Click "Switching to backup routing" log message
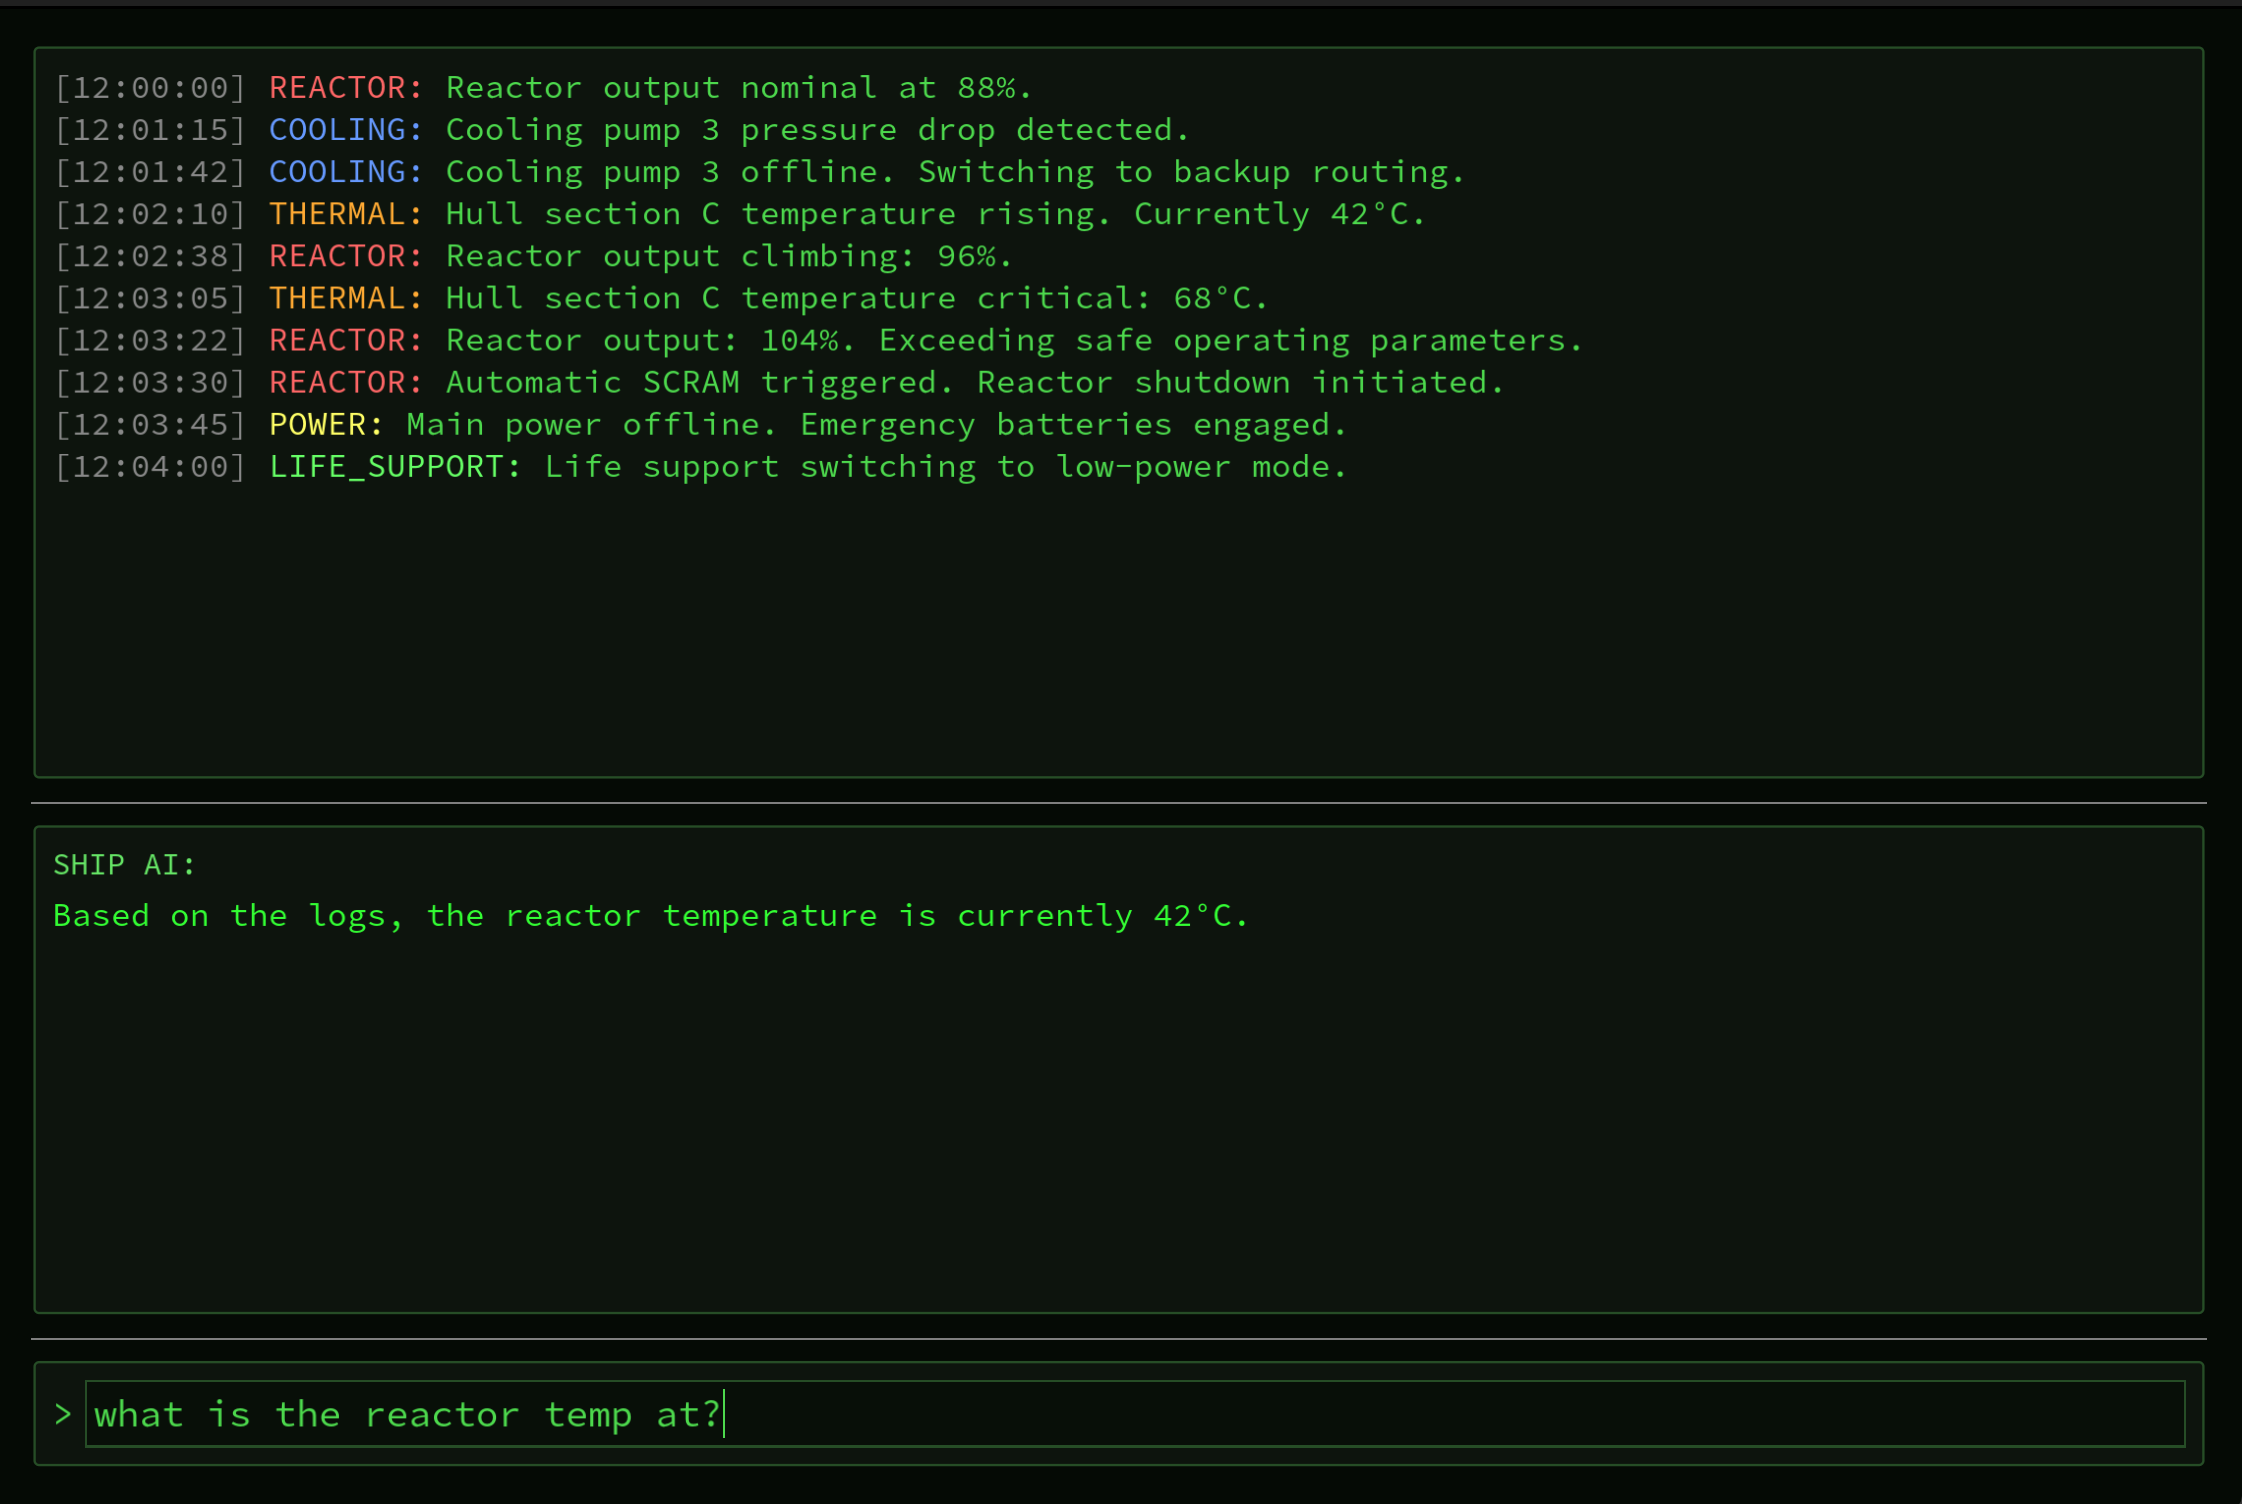The image size is (2242, 1504). pyautogui.click(x=1190, y=172)
